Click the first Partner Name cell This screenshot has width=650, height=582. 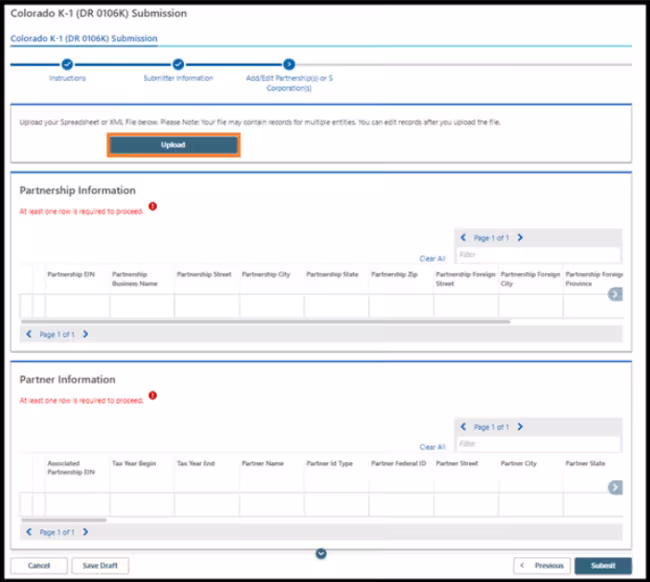point(272,504)
